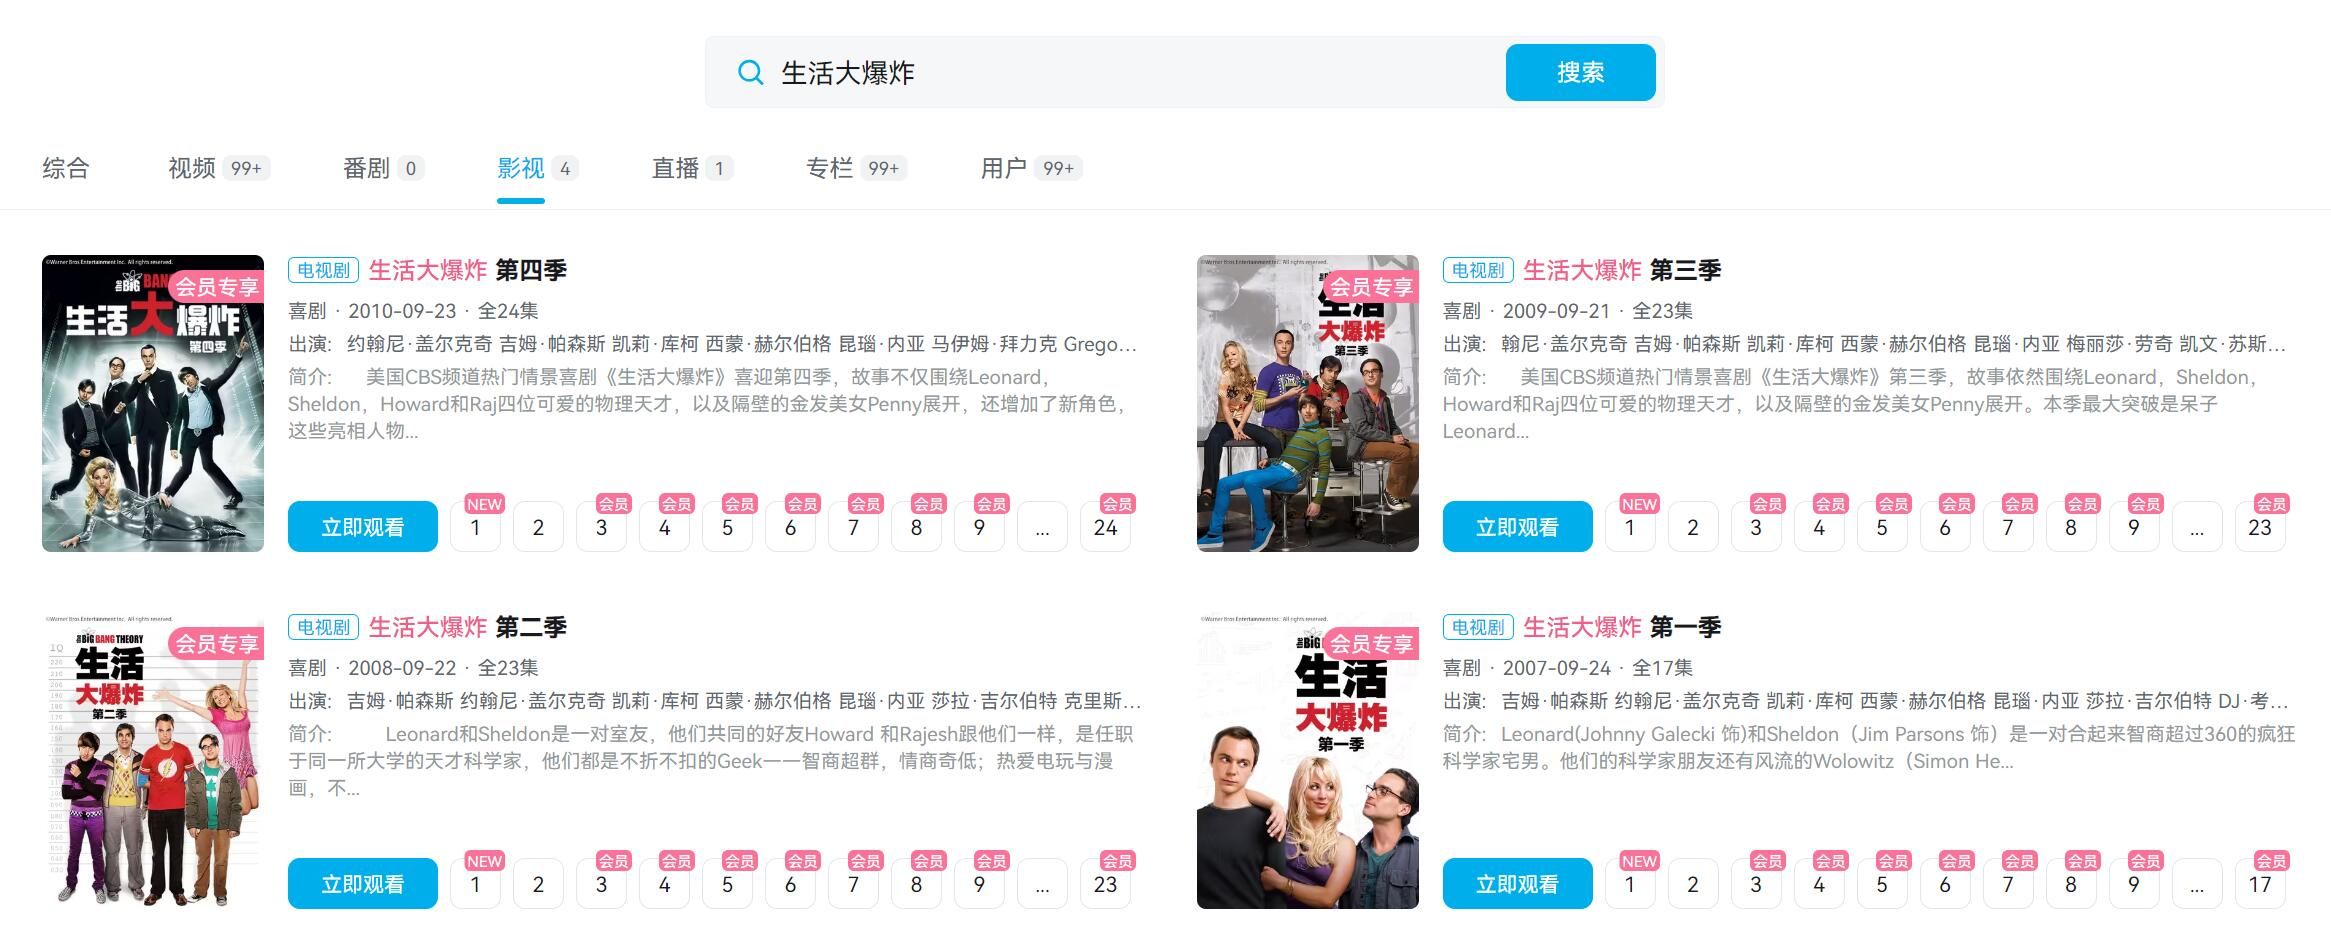Viewport: 2331px width, 946px height.
Task: Click the date text 2010-09-23
Action: (402, 311)
